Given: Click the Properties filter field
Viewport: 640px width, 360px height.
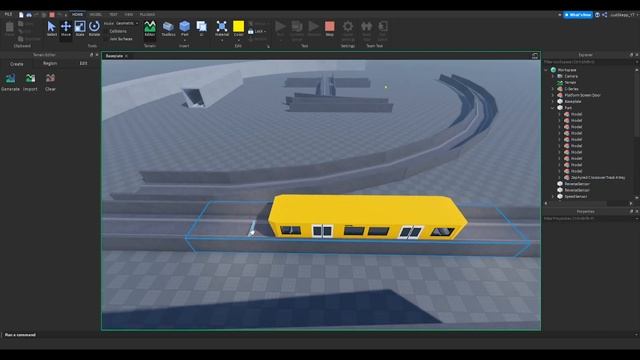Looking at the screenshot, I should coord(588,219).
